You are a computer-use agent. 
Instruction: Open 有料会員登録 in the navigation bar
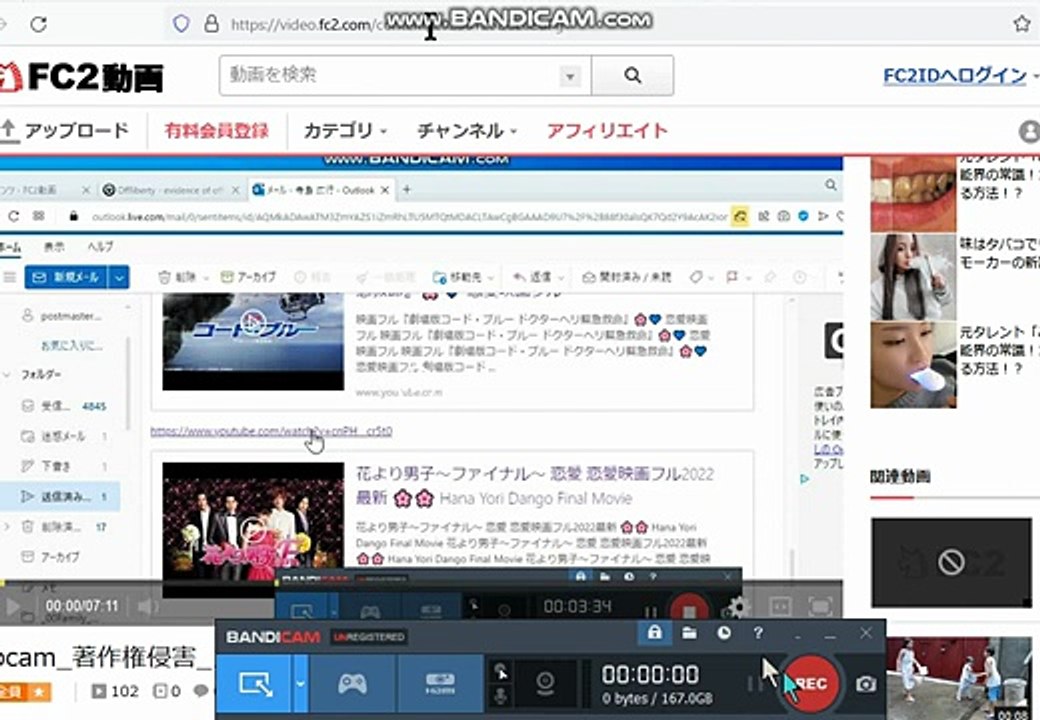tap(216, 131)
